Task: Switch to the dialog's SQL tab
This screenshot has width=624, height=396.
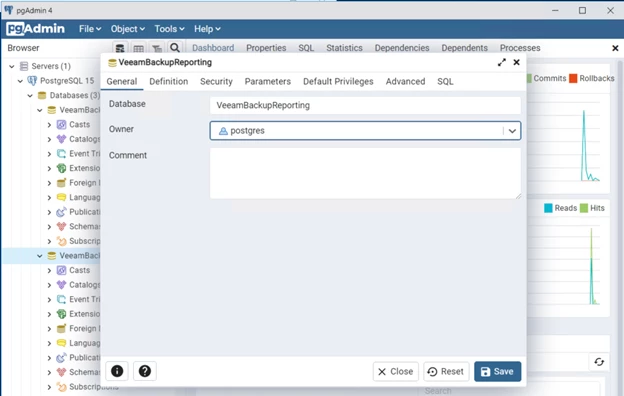Action: point(445,82)
